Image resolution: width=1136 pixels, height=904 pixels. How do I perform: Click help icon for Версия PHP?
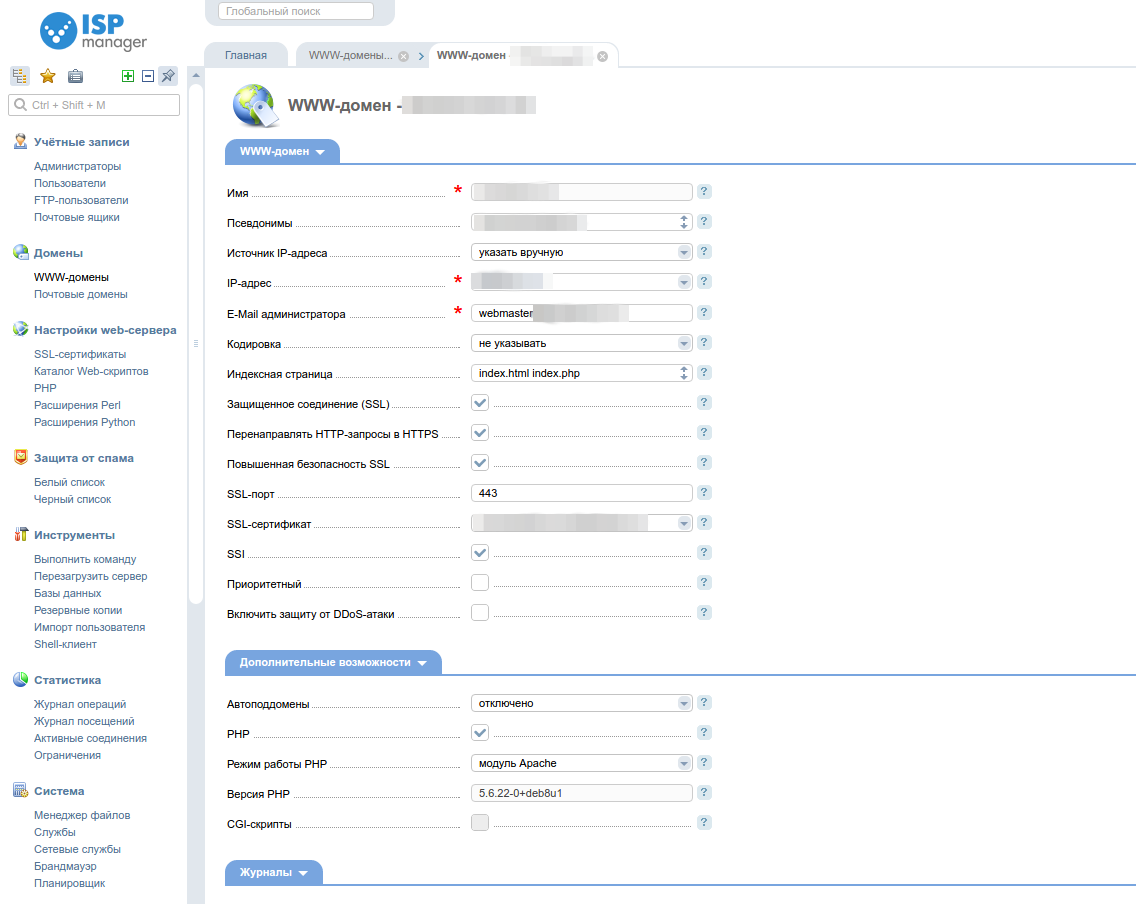click(703, 792)
